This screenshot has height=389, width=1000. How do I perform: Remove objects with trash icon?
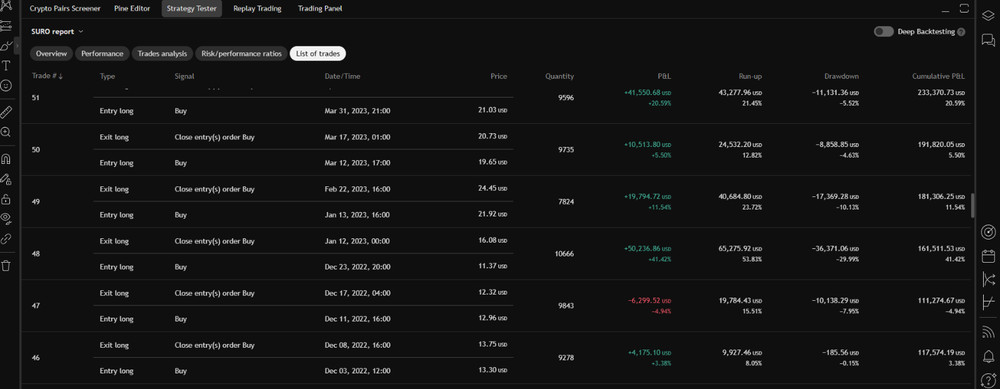6,266
